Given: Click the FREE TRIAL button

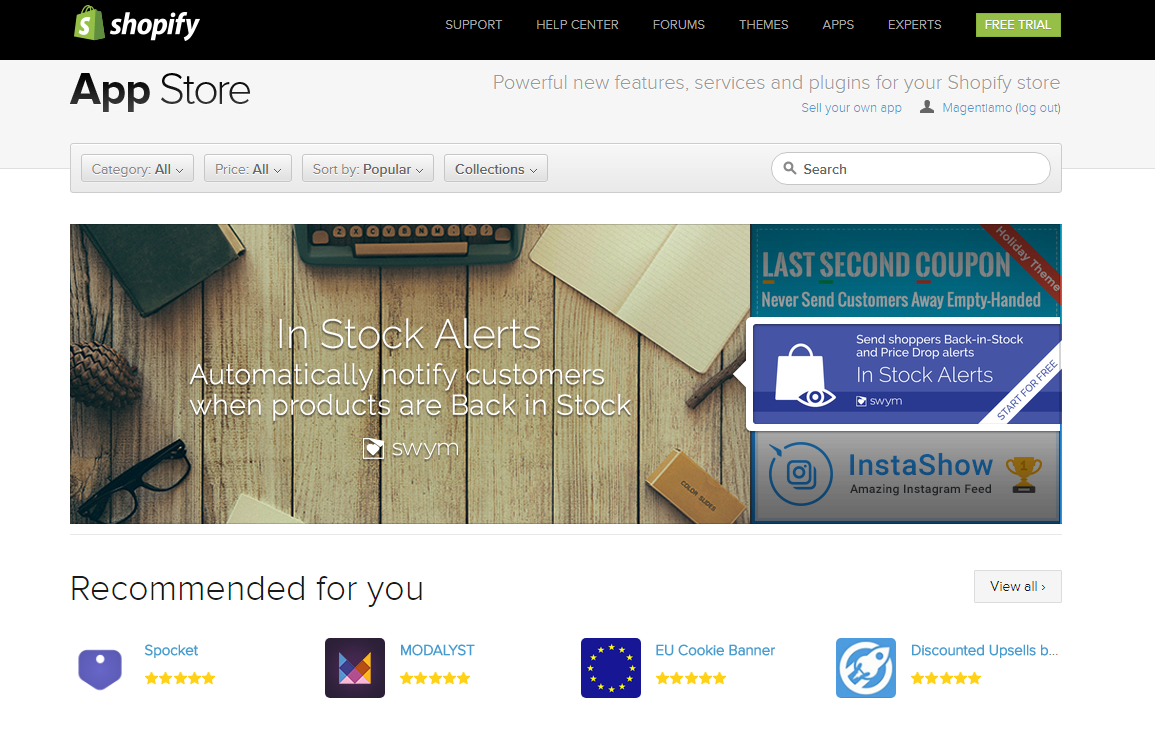Looking at the screenshot, I should point(1018,24).
